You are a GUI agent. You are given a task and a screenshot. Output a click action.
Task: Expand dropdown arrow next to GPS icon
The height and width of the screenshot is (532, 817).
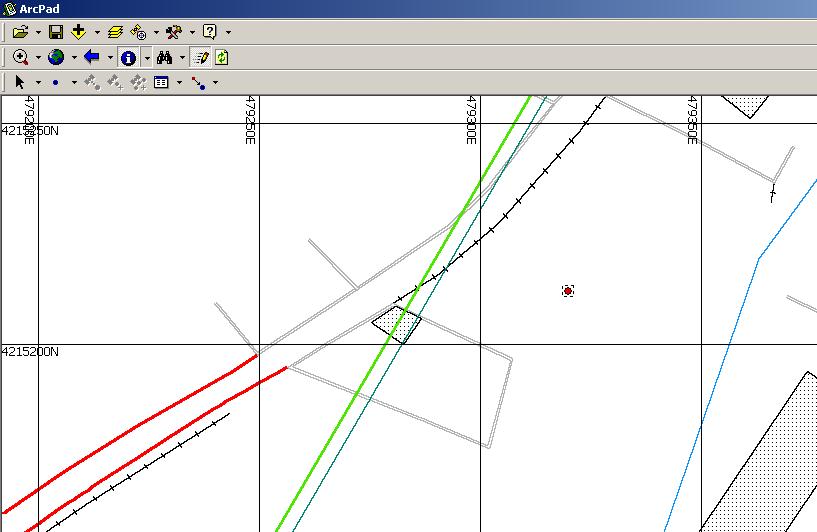click(x=156, y=33)
